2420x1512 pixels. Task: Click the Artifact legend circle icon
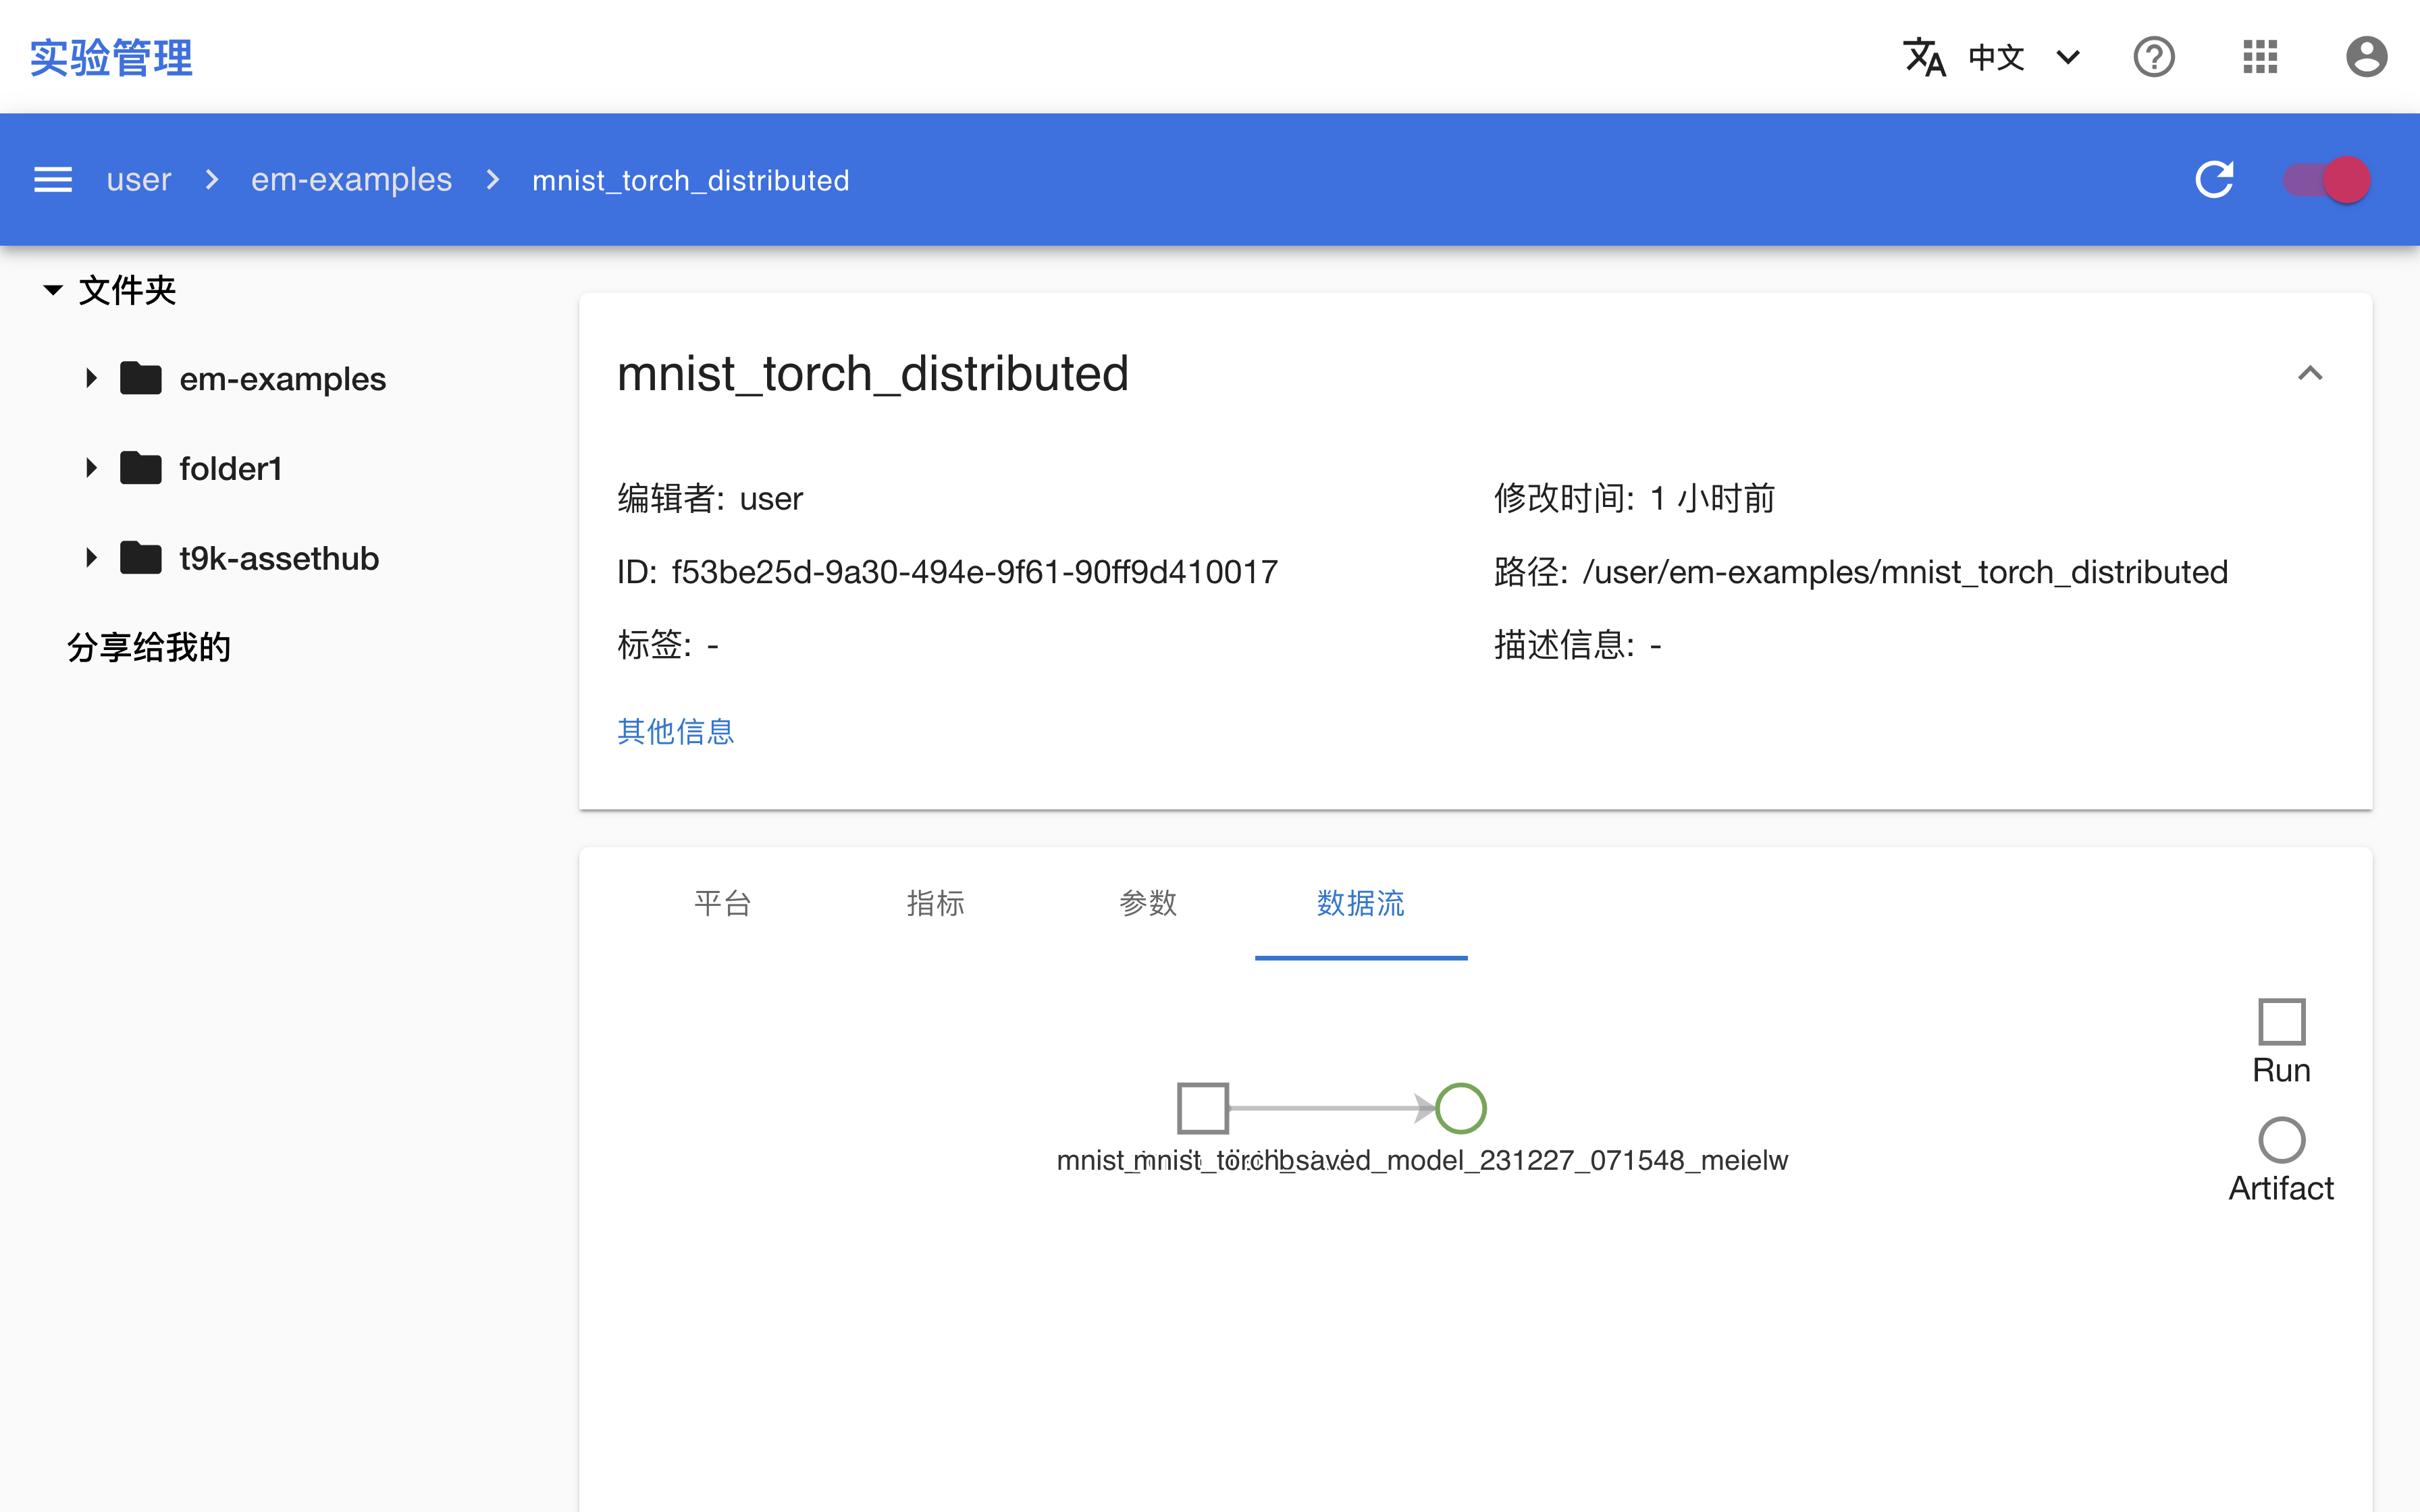(x=2282, y=1140)
